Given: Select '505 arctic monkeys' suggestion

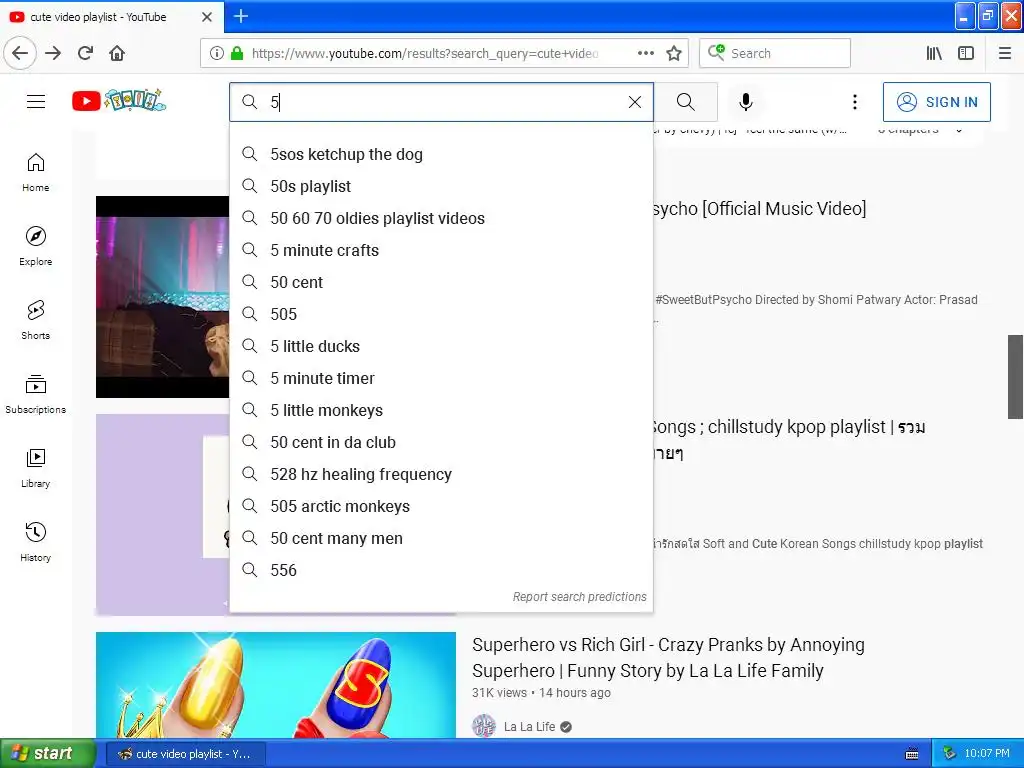Looking at the screenshot, I should click(441, 506).
